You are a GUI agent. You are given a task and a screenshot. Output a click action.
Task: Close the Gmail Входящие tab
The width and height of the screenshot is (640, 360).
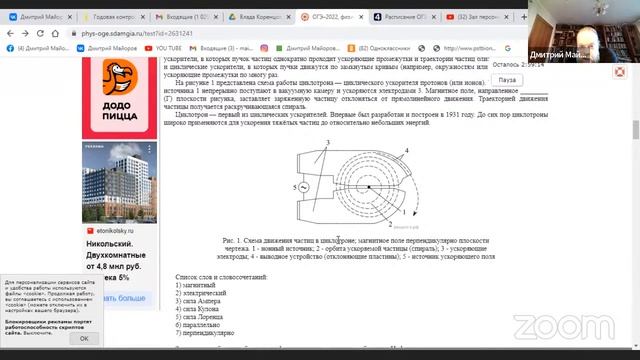pyautogui.click(x=216, y=17)
